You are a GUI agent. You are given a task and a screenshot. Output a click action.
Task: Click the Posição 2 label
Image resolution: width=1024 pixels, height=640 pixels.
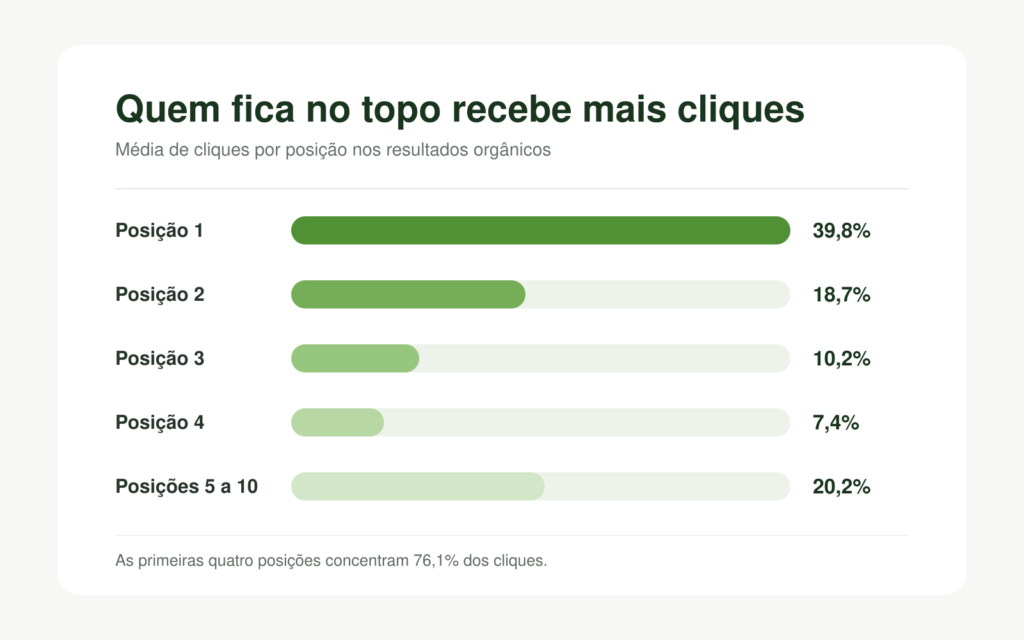160,295
